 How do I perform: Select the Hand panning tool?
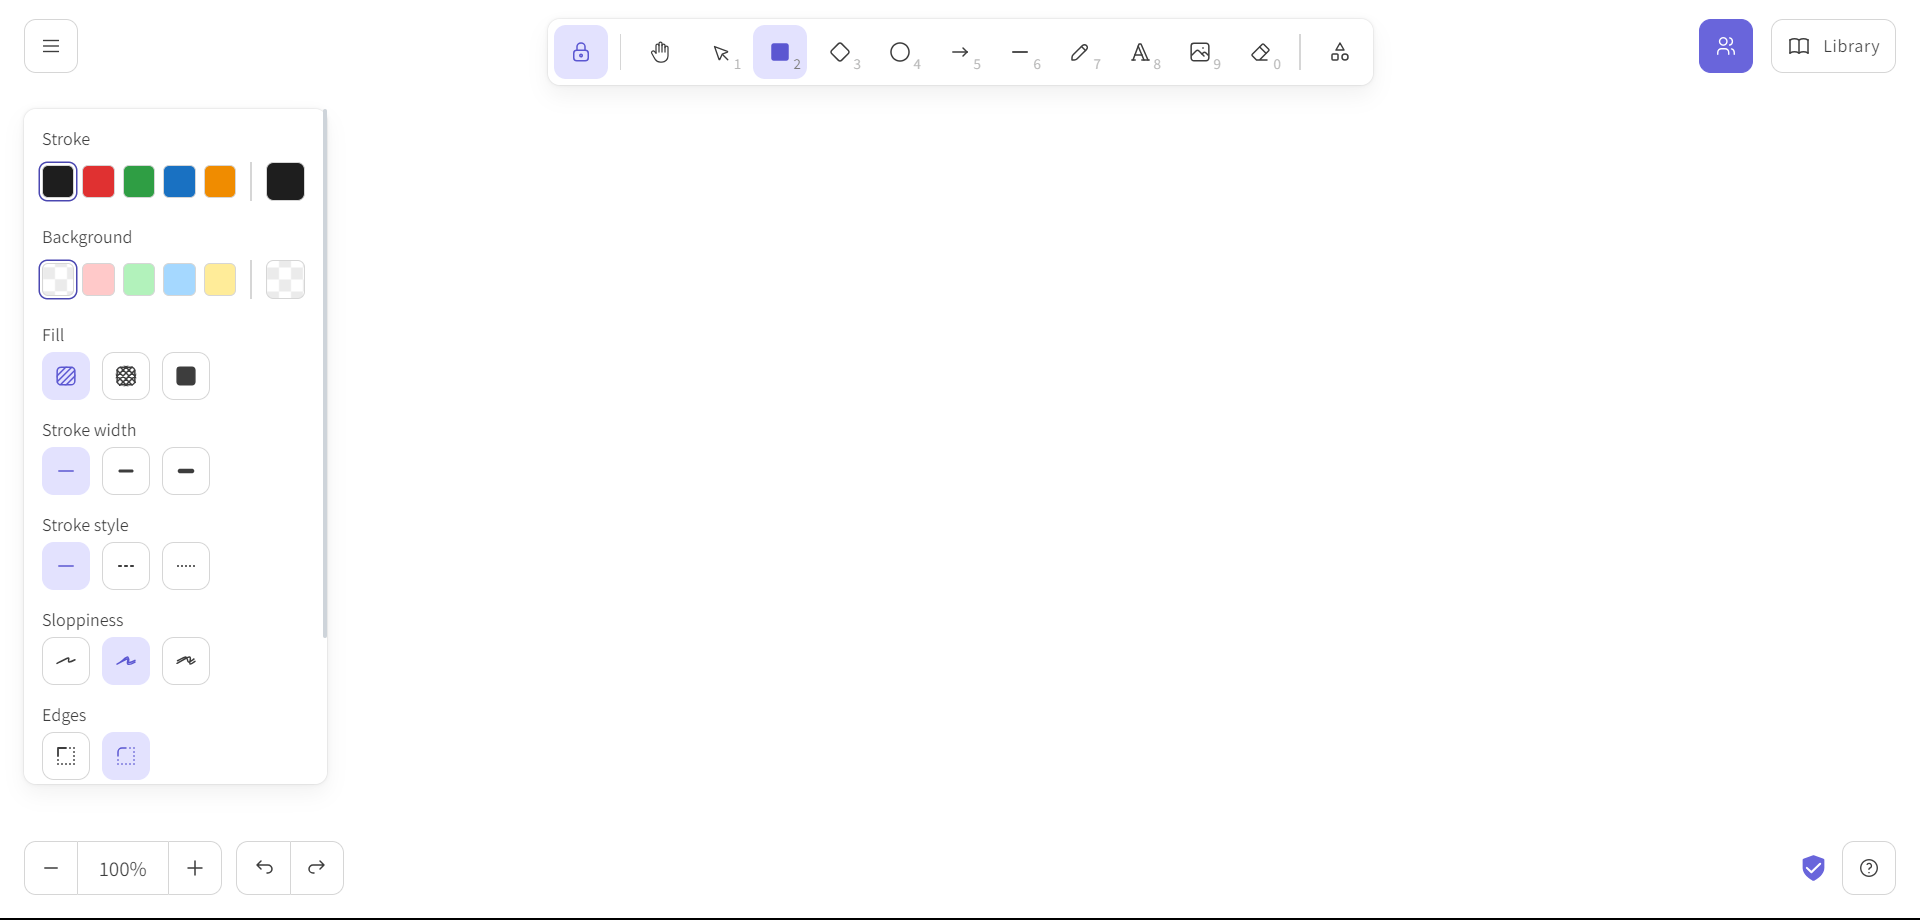point(660,52)
